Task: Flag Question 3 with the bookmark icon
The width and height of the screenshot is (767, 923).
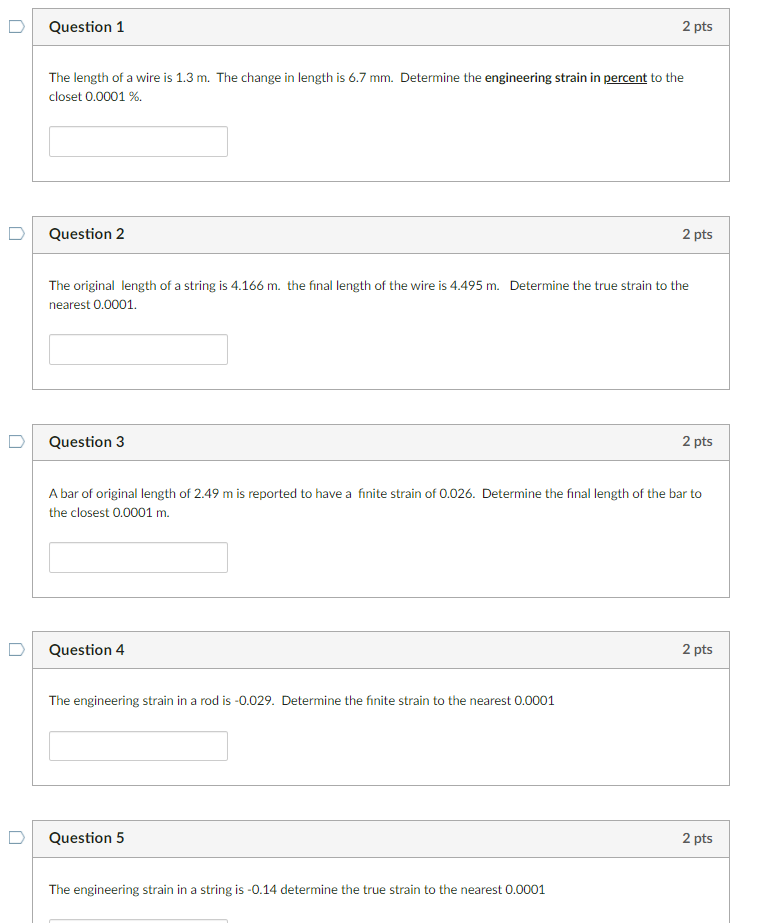Action: (x=16, y=441)
